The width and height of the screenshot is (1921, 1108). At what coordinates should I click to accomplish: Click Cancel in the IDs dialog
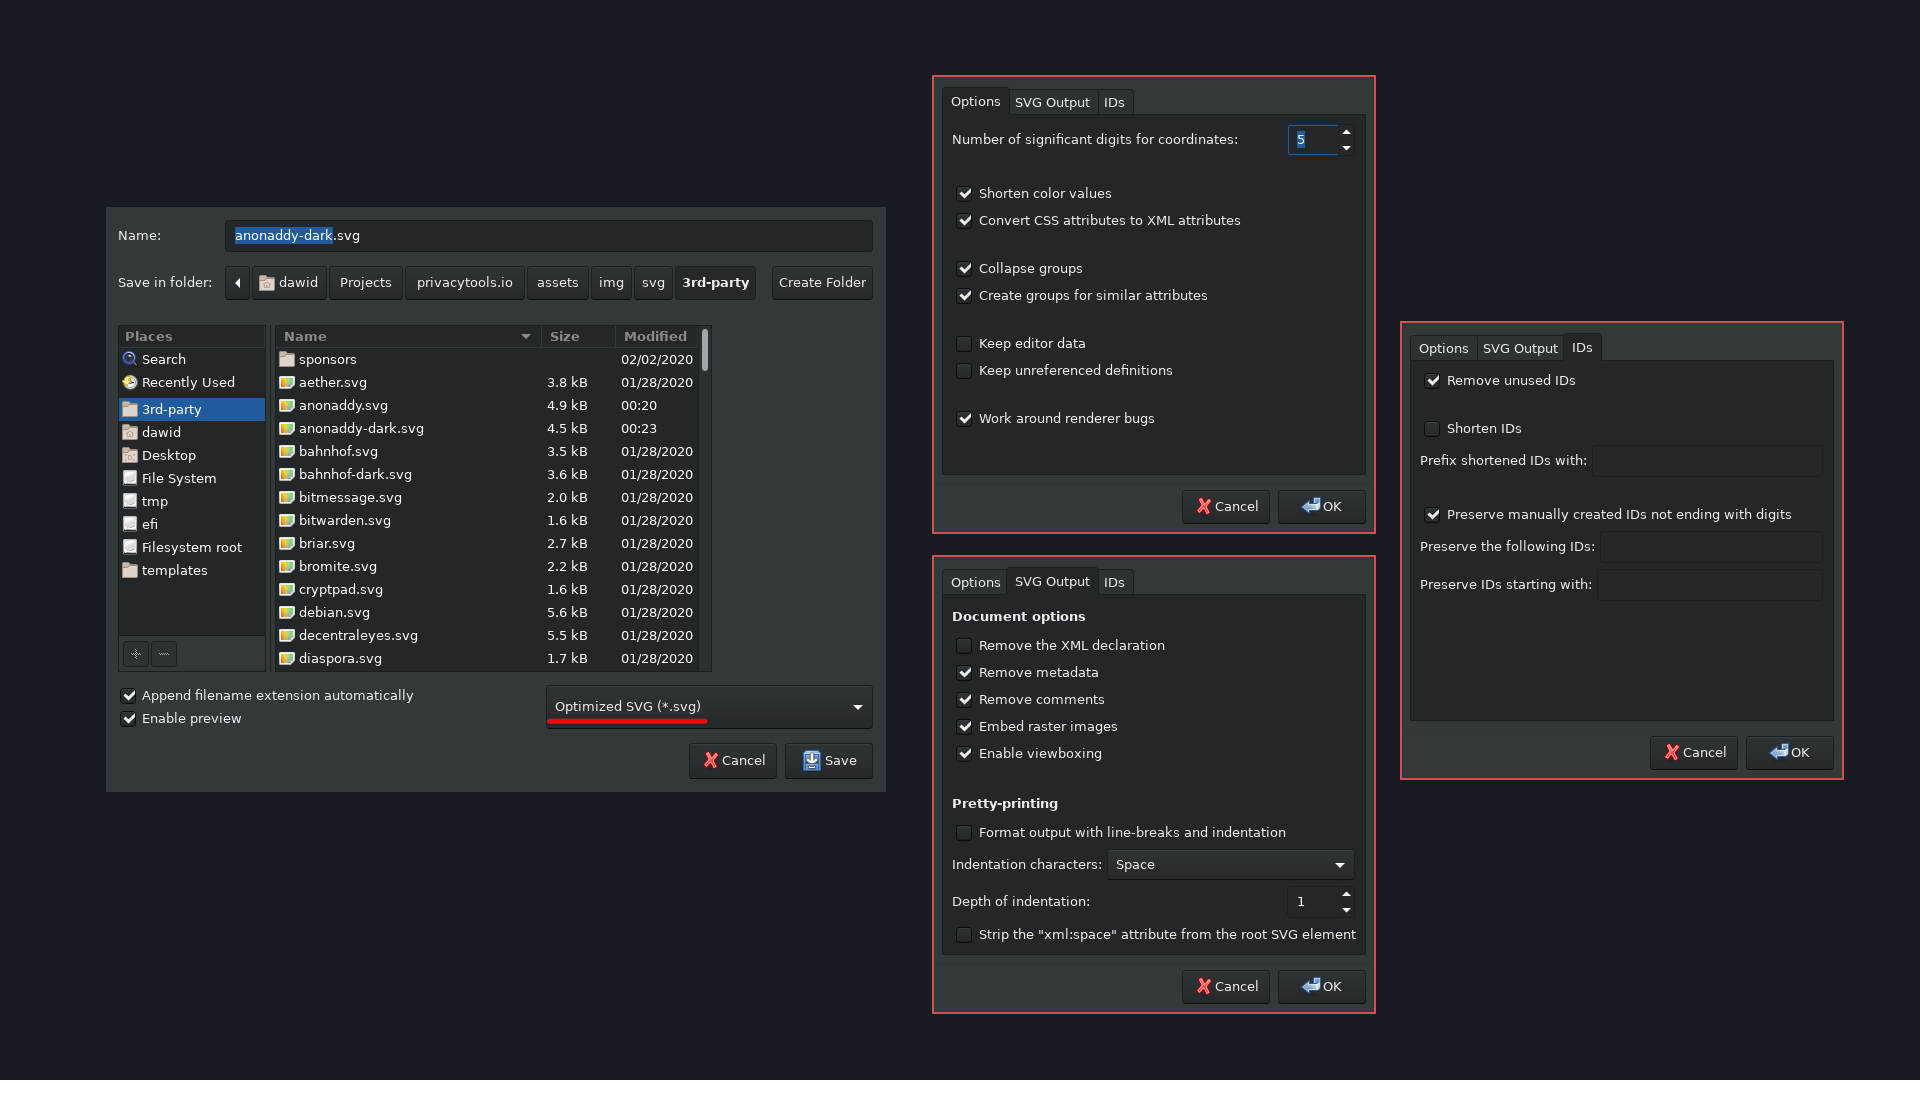click(x=1694, y=753)
